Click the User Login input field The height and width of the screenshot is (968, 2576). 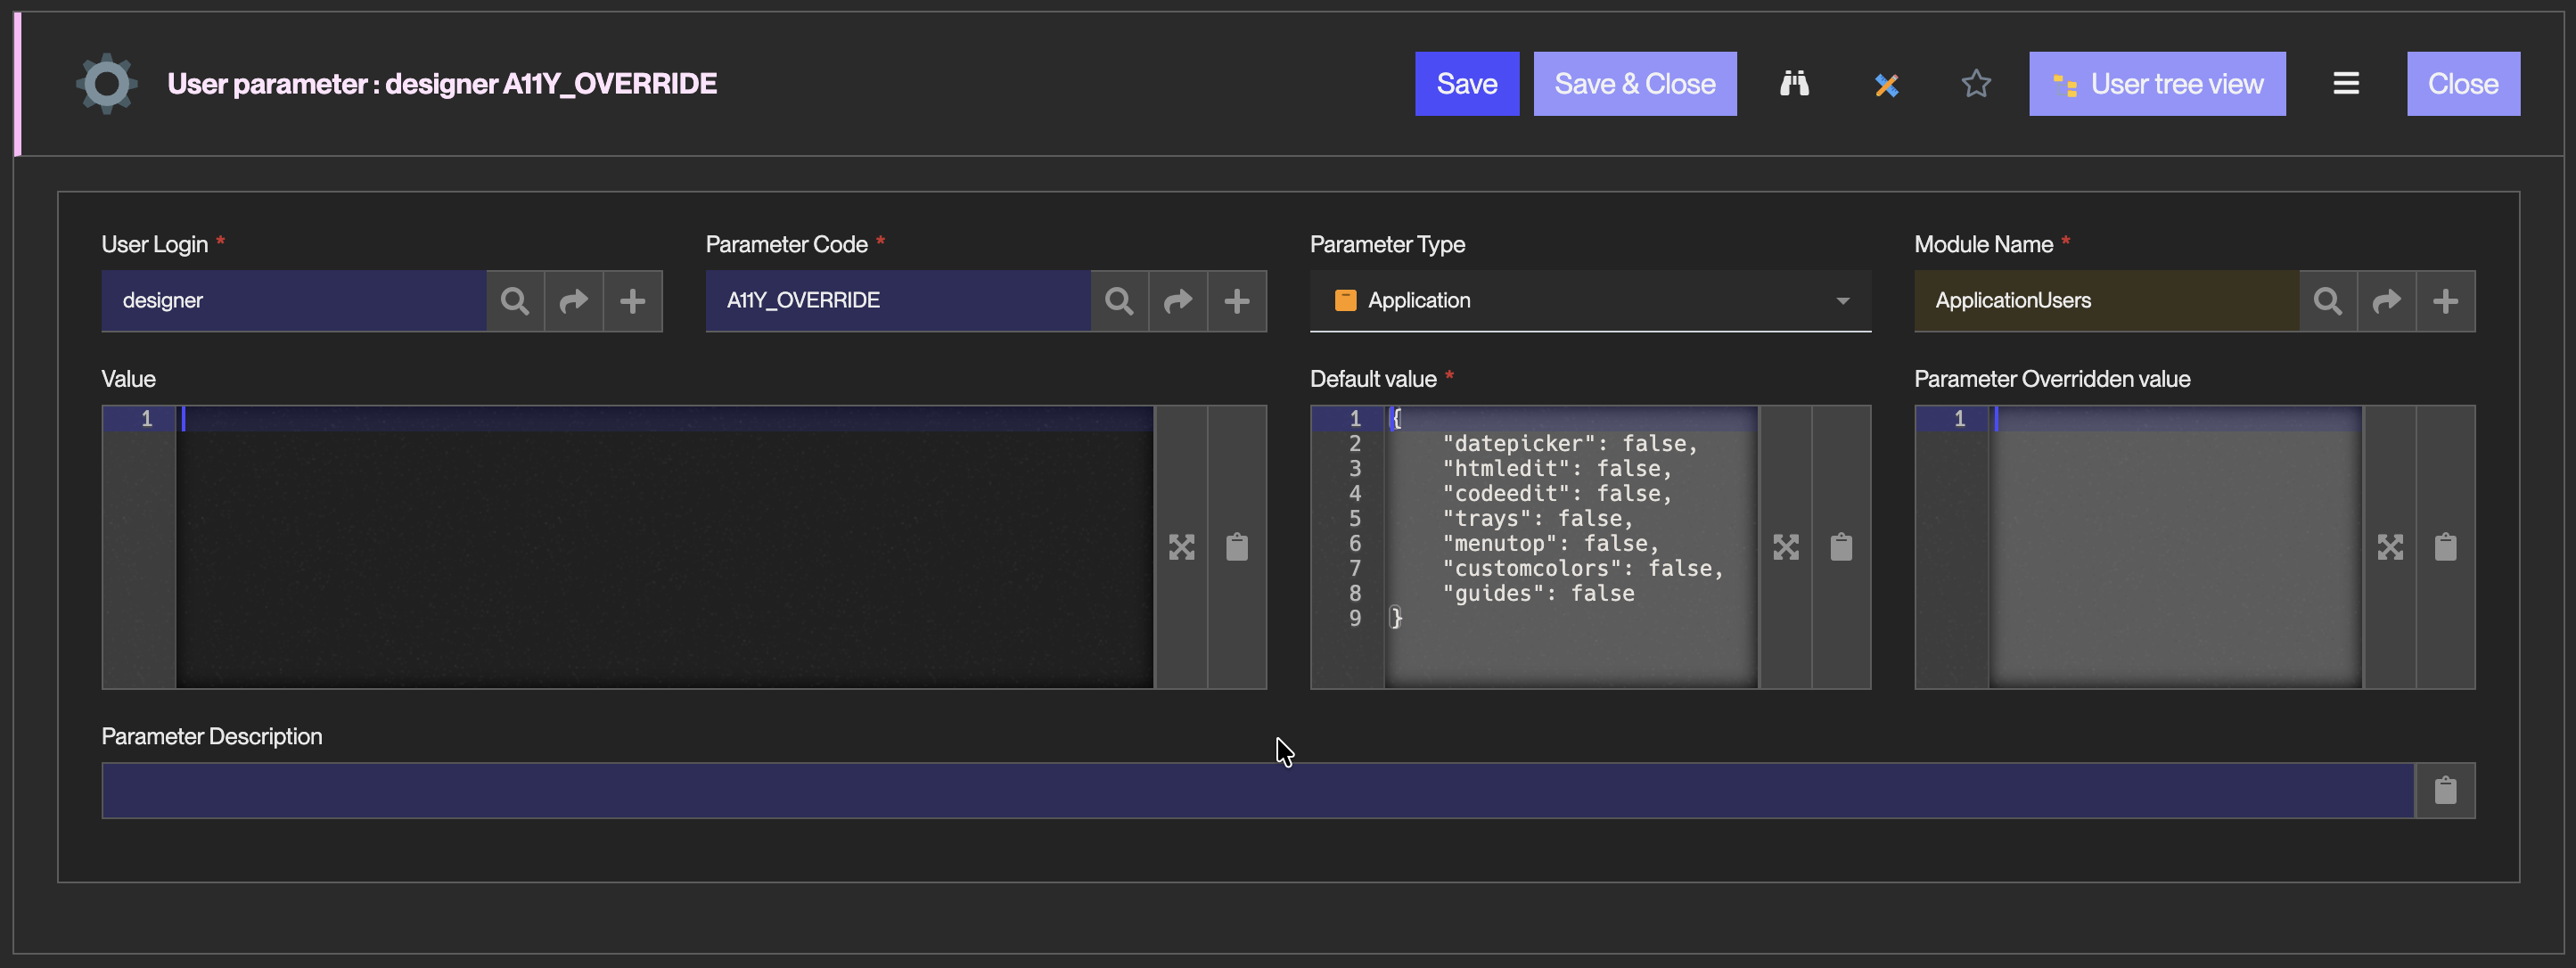[x=294, y=301]
